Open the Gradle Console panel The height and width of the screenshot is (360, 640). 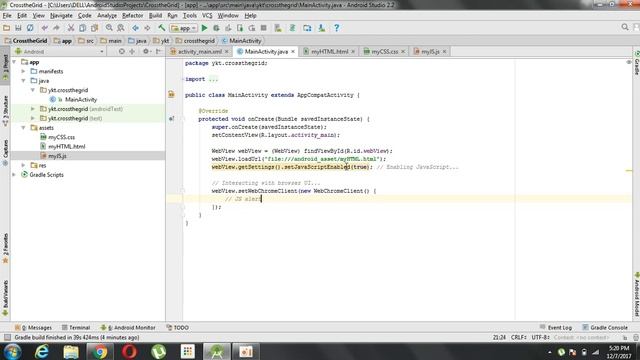(x=604, y=327)
